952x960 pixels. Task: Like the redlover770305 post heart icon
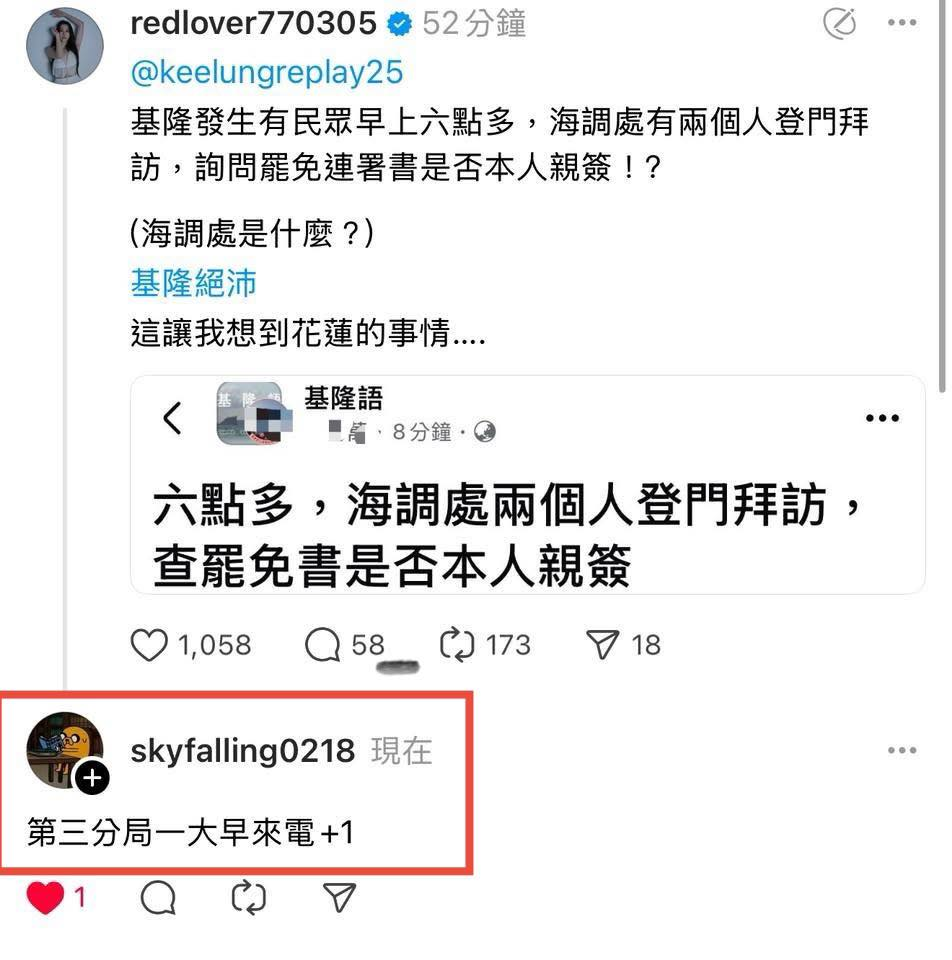point(149,645)
